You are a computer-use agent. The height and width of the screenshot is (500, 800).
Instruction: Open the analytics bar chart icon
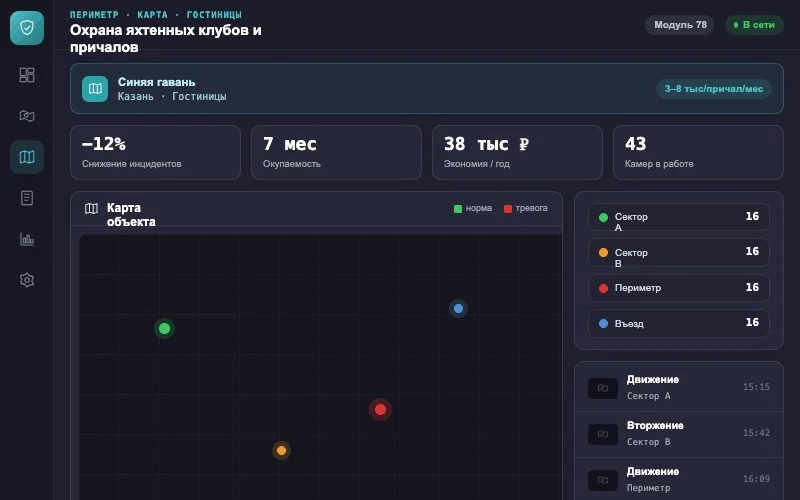coord(27,239)
